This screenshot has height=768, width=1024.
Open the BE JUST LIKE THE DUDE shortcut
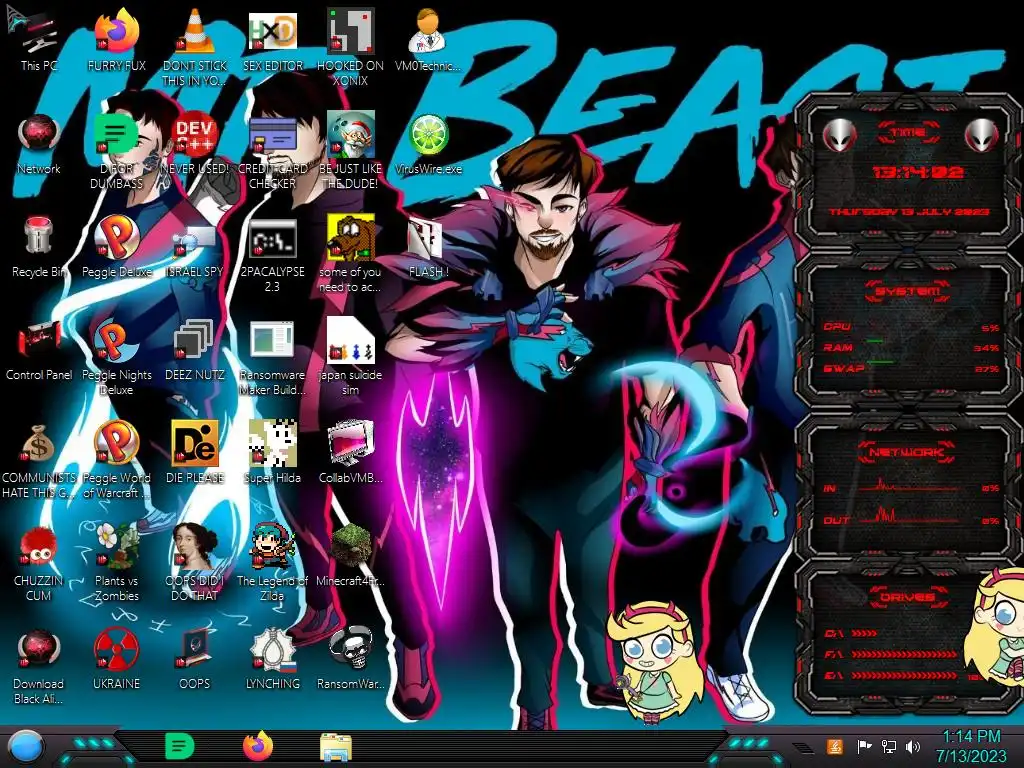pos(351,136)
